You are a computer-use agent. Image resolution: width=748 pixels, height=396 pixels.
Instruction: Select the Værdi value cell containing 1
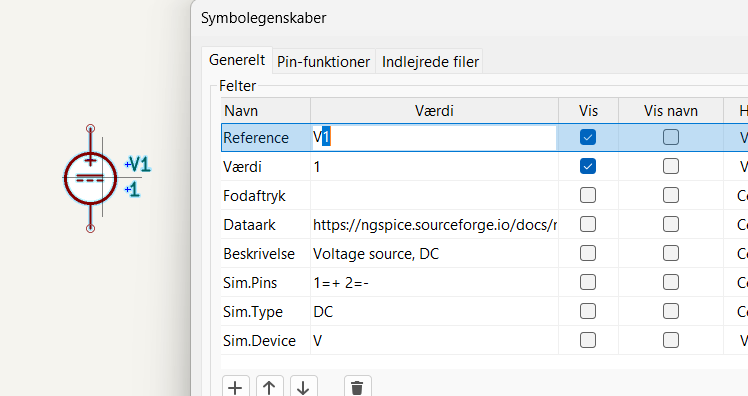point(434,167)
